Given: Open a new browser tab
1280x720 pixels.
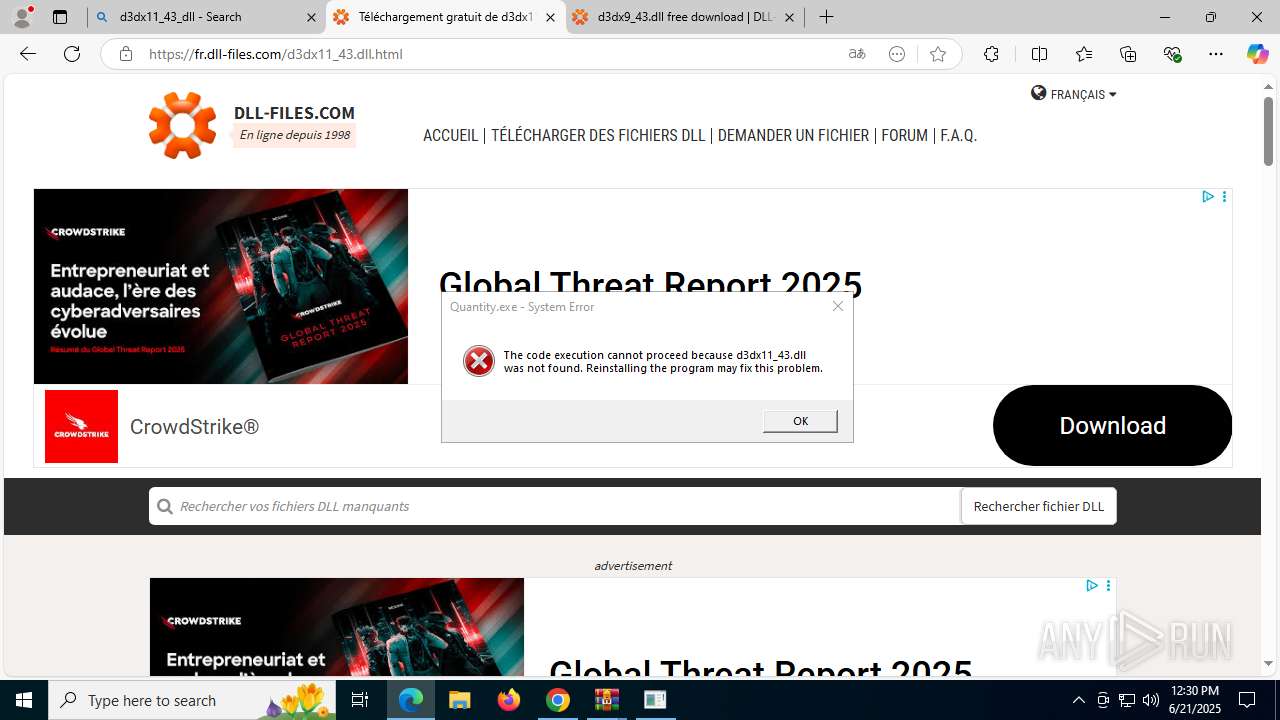Looking at the screenshot, I should point(826,17).
